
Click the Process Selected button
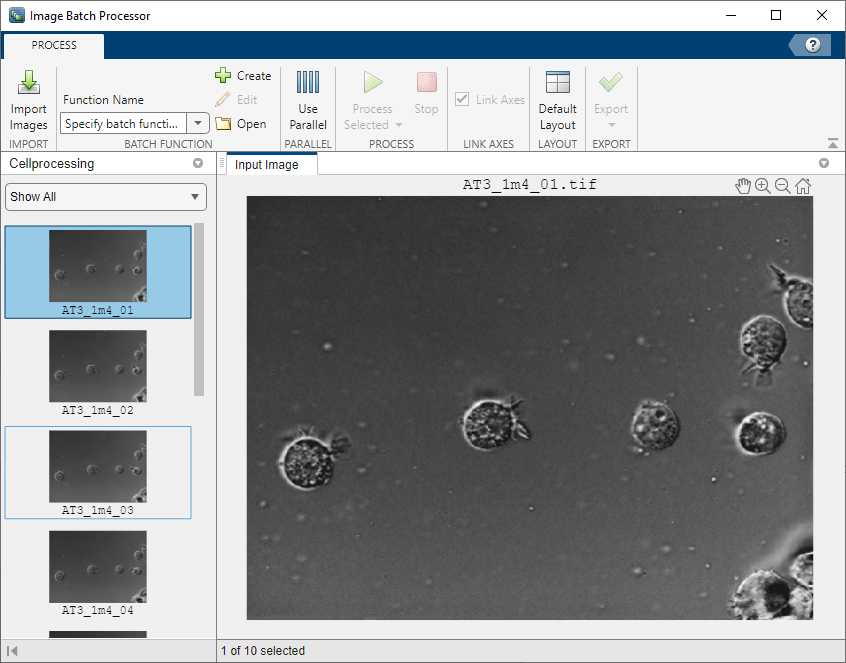click(x=373, y=100)
